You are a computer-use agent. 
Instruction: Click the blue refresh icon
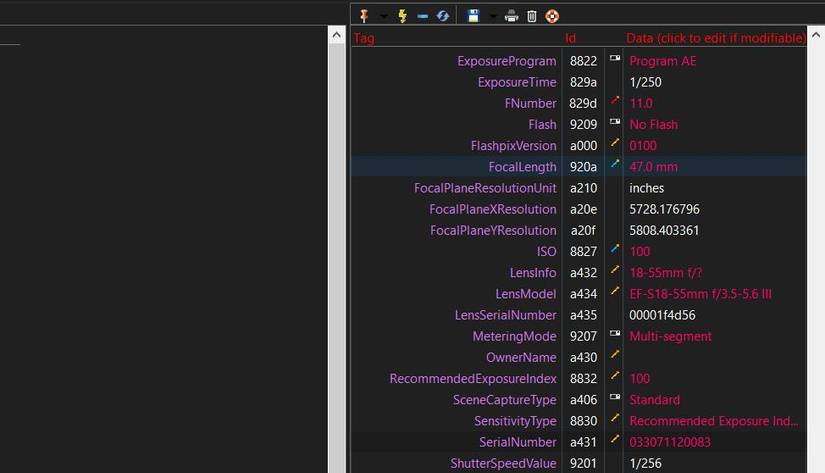(x=442, y=16)
